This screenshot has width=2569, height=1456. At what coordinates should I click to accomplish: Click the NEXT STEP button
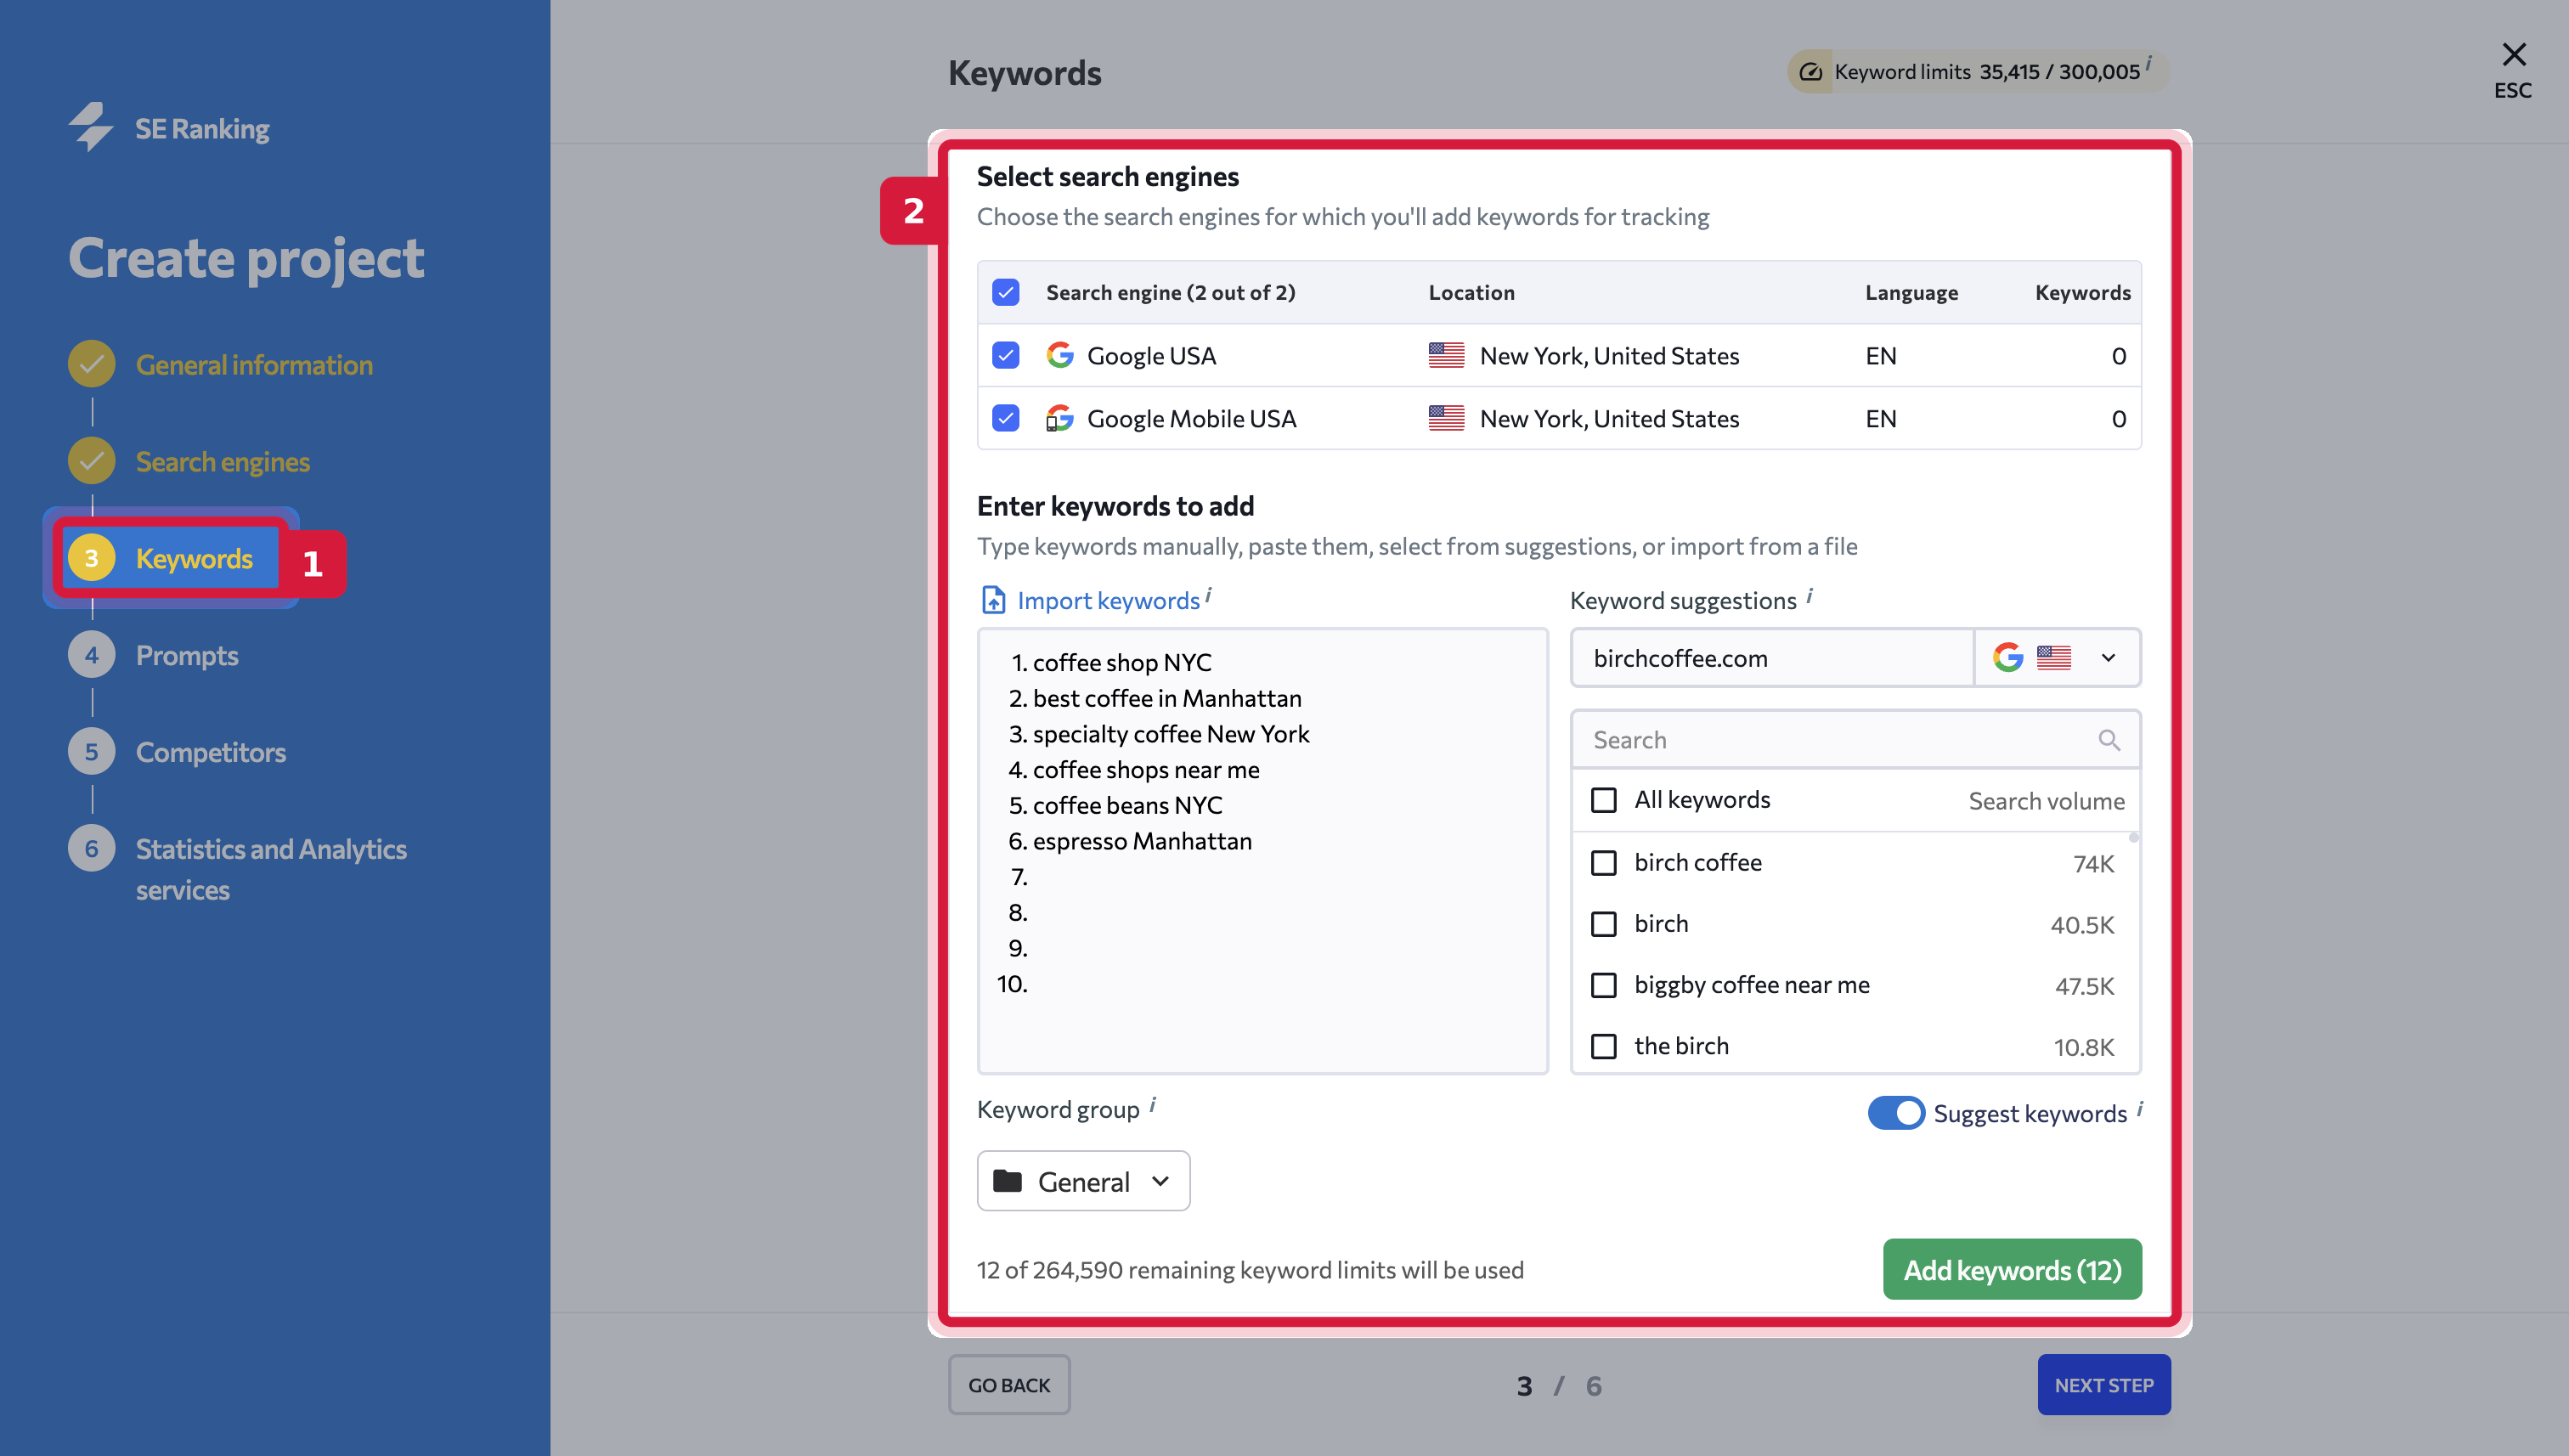[2104, 1385]
